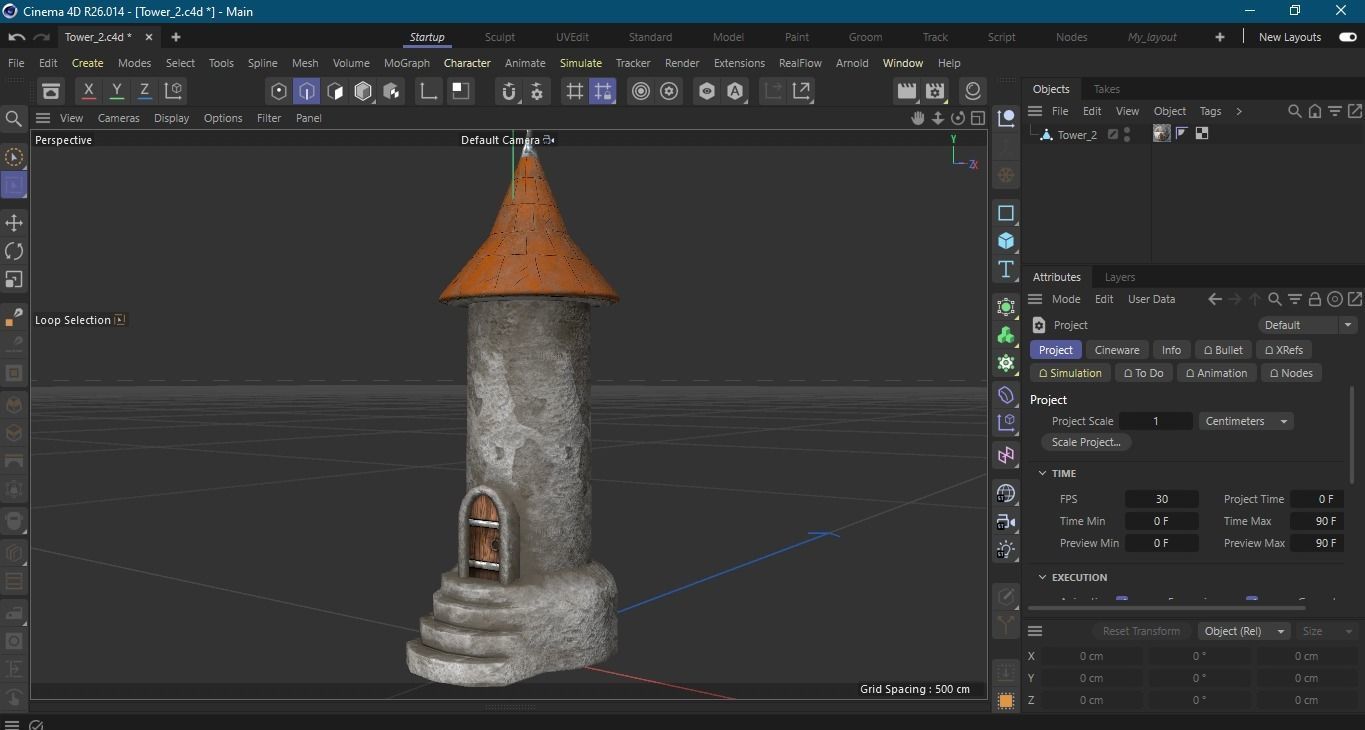Toggle the coordinate system icon
Image resolution: width=1365 pixels, height=730 pixels.
[173, 91]
